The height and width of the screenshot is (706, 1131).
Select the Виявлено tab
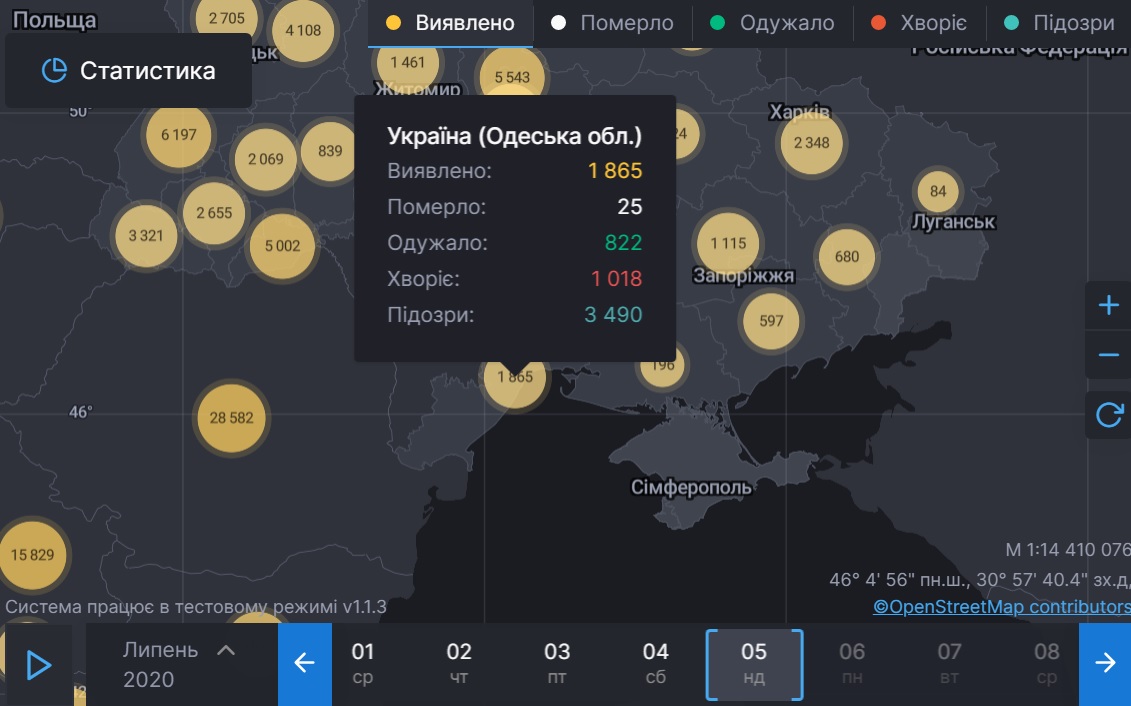(450, 23)
